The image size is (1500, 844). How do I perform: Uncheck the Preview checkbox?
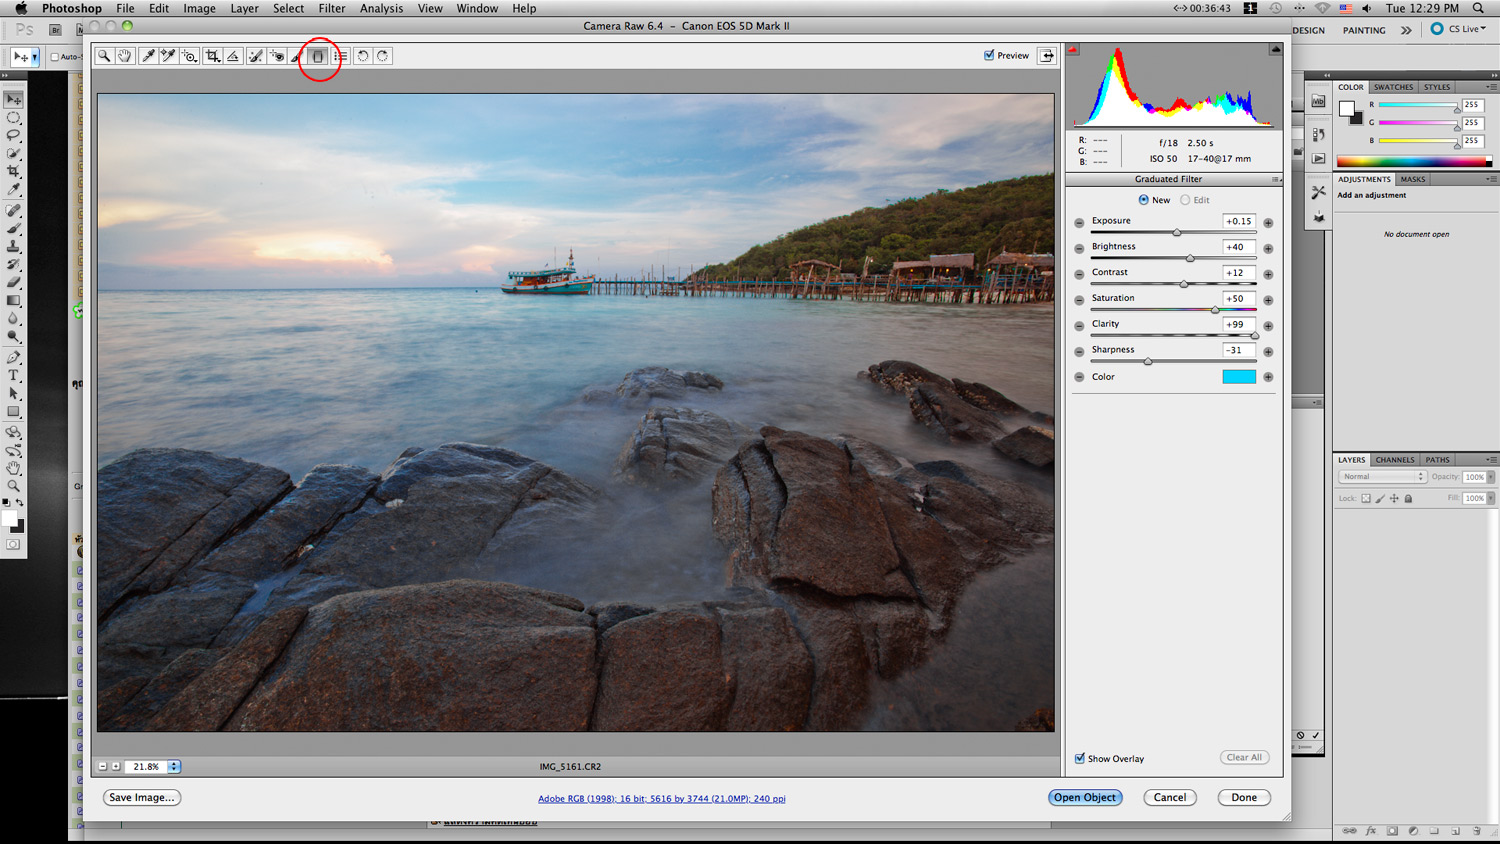pyautogui.click(x=989, y=56)
